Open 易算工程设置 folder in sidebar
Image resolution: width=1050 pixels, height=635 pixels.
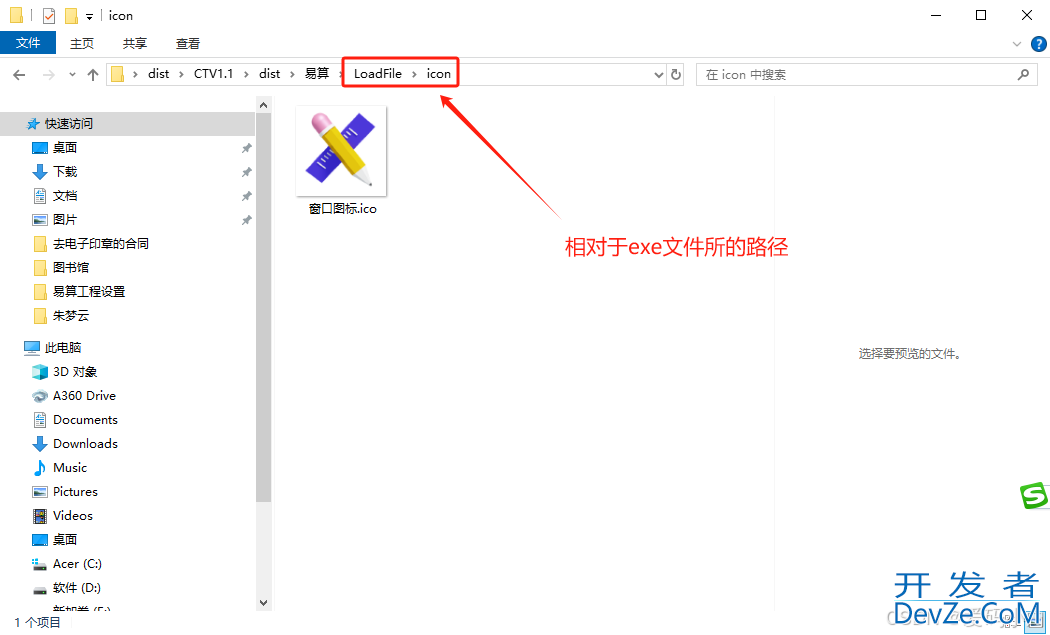(89, 291)
